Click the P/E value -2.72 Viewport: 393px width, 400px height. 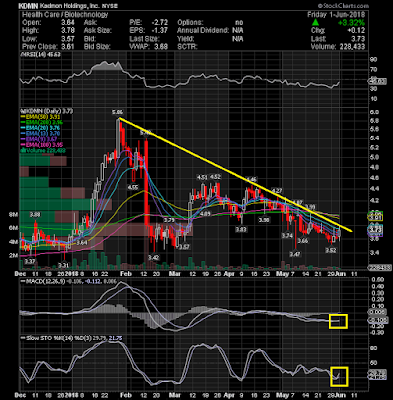point(159,23)
